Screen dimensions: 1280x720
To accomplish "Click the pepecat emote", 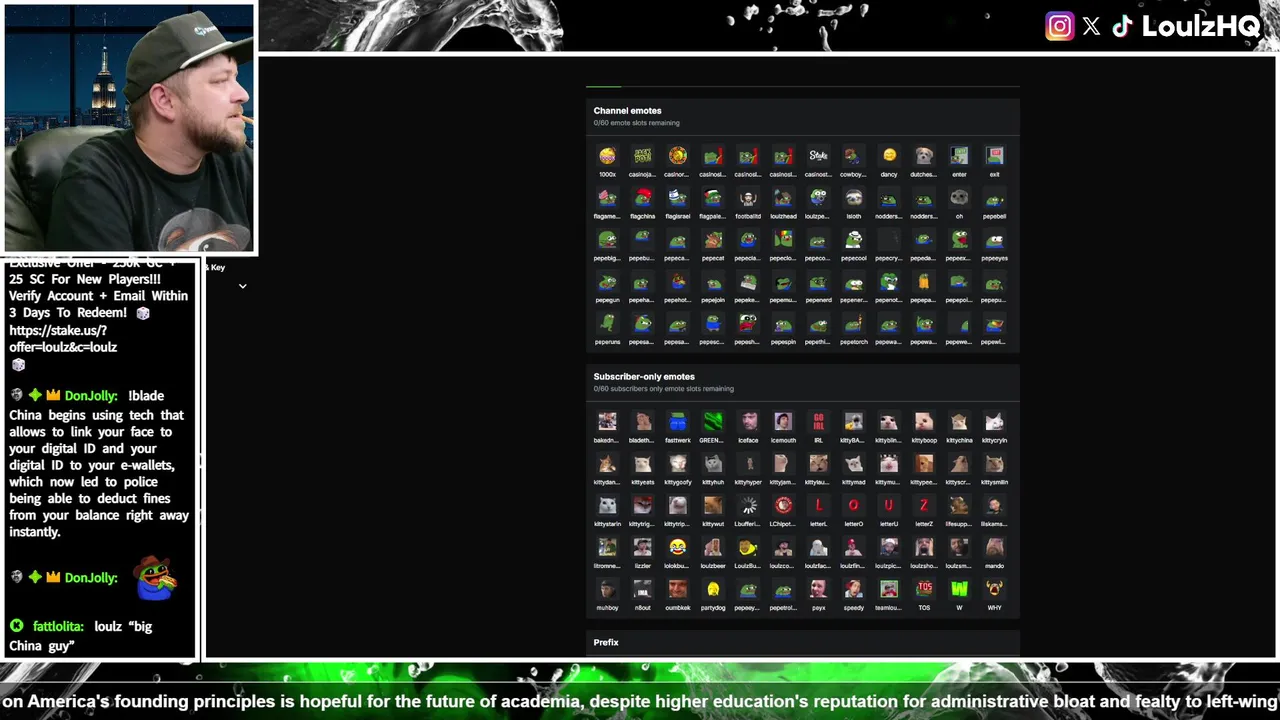I will (713, 240).
